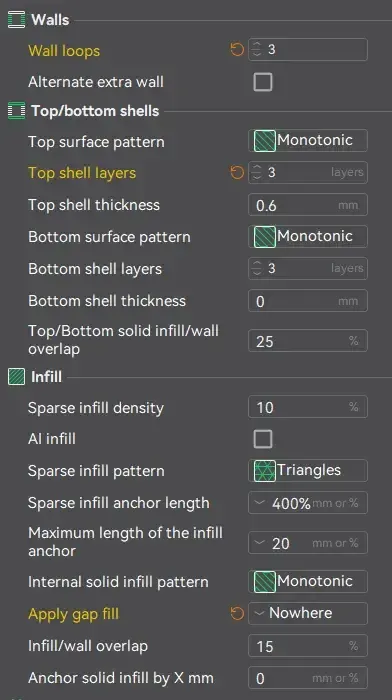This screenshot has height=700, width=392.
Task: Click the Infill section icon
Action: click(17, 377)
